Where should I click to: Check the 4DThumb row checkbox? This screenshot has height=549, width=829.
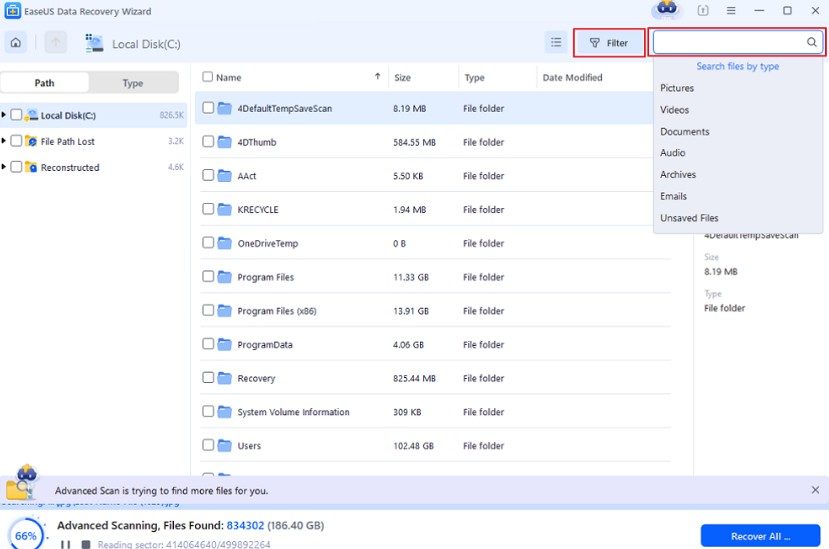208,141
